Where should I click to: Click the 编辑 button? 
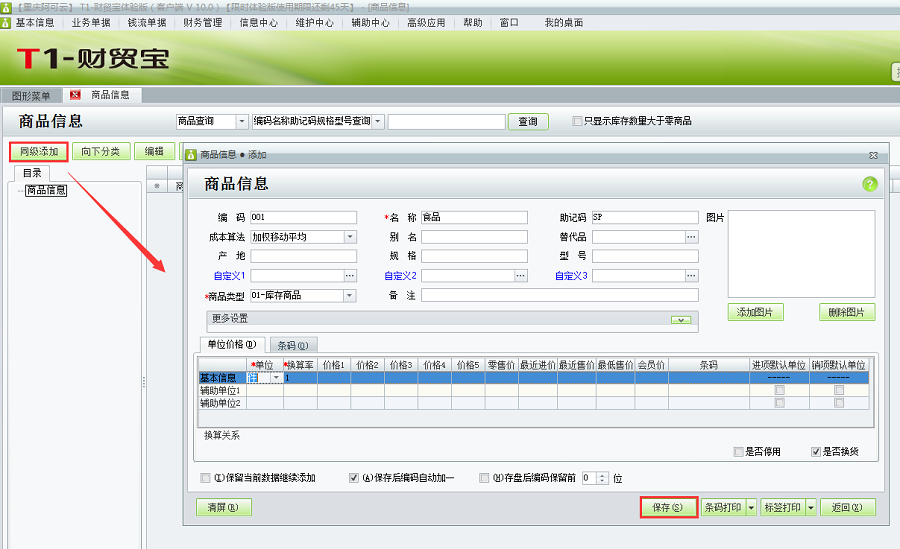coord(154,152)
